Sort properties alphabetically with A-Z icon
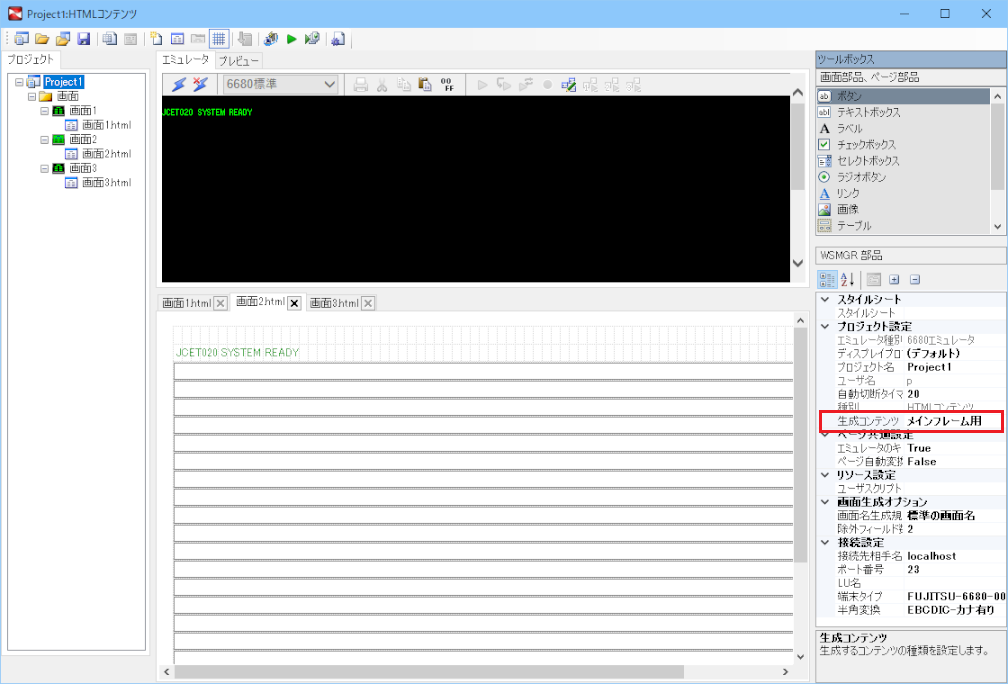Screen dimensions: 1008x684 pos(847,279)
